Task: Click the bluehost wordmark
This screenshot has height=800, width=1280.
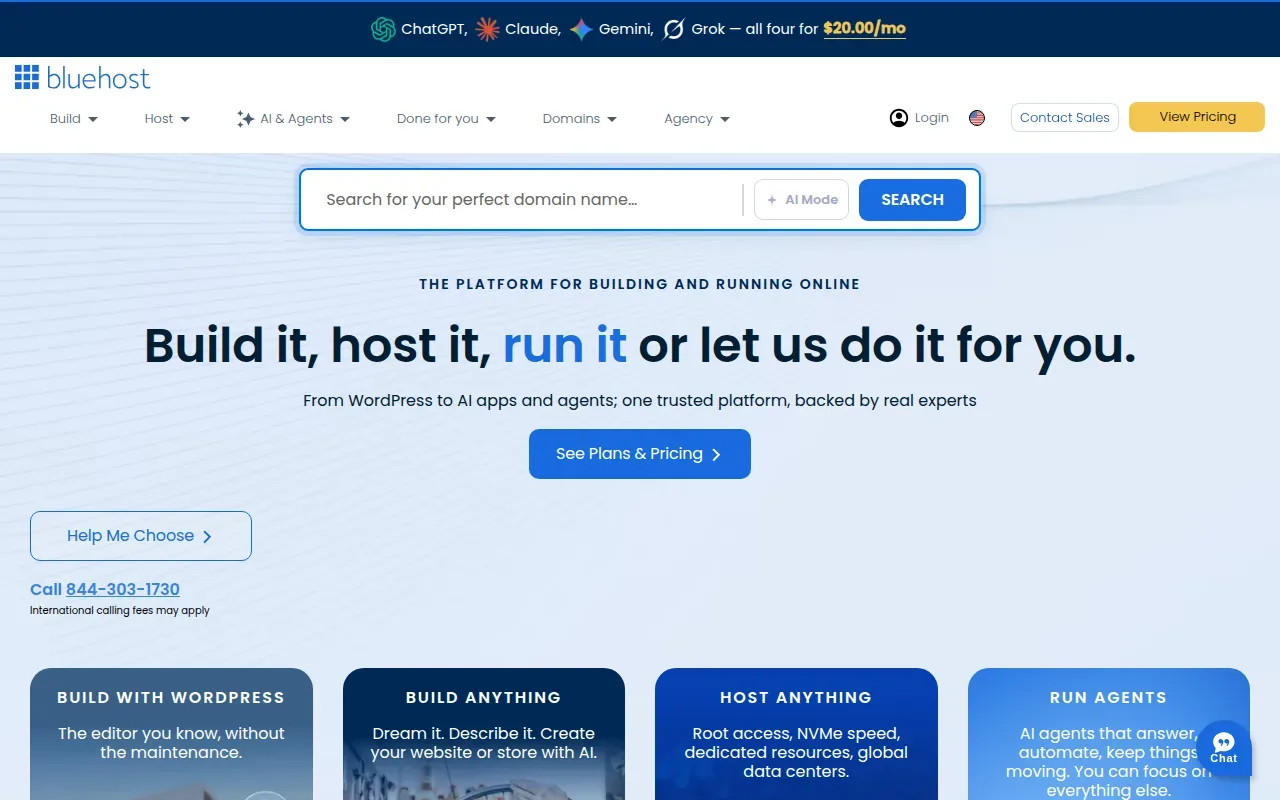Action: click(x=98, y=78)
